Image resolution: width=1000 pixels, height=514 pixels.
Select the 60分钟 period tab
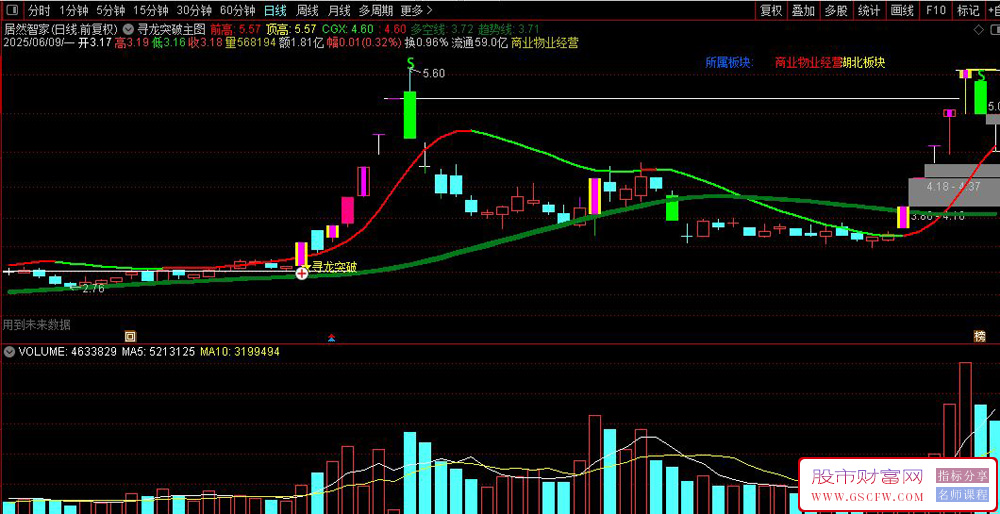238,10
